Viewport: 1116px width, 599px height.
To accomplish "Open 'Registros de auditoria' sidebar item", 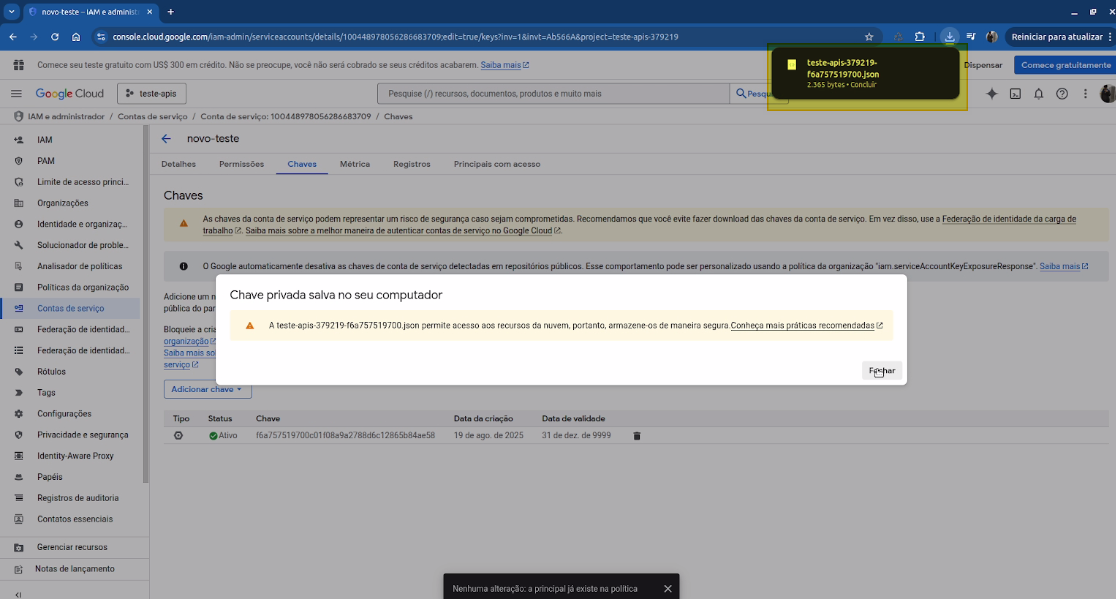I will click(78, 498).
